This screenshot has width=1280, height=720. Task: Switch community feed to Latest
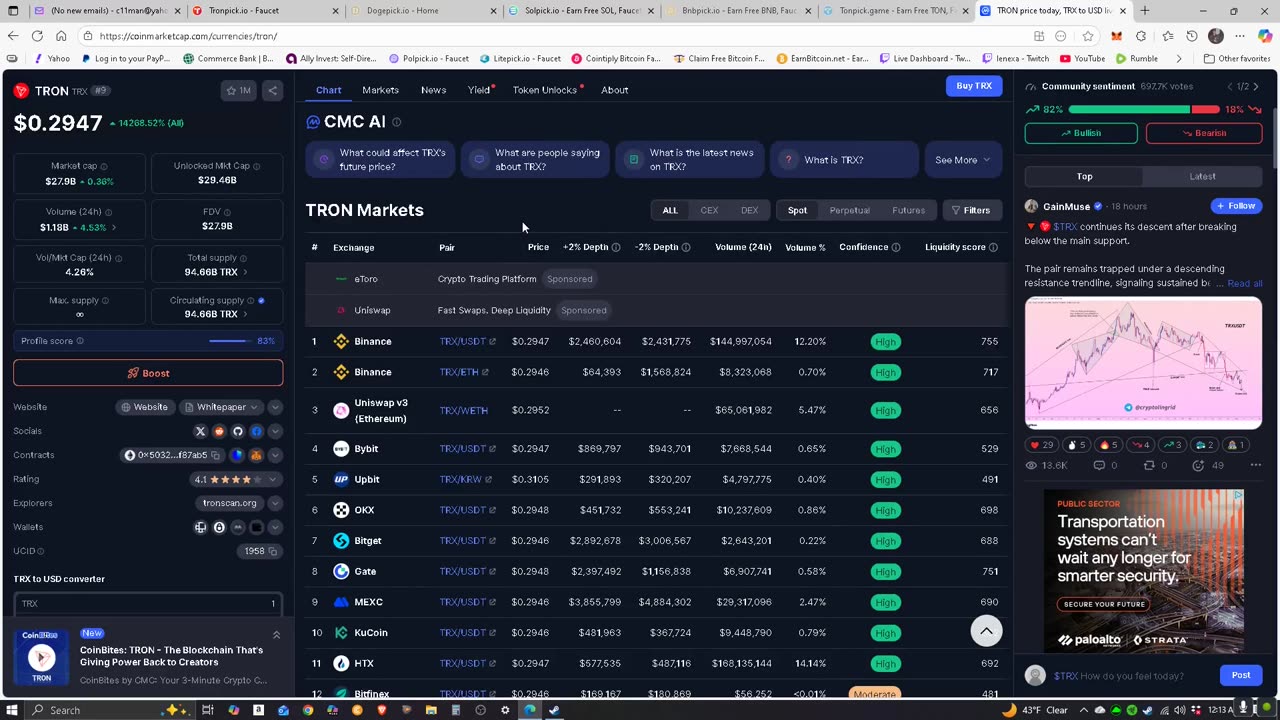point(1202,177)
